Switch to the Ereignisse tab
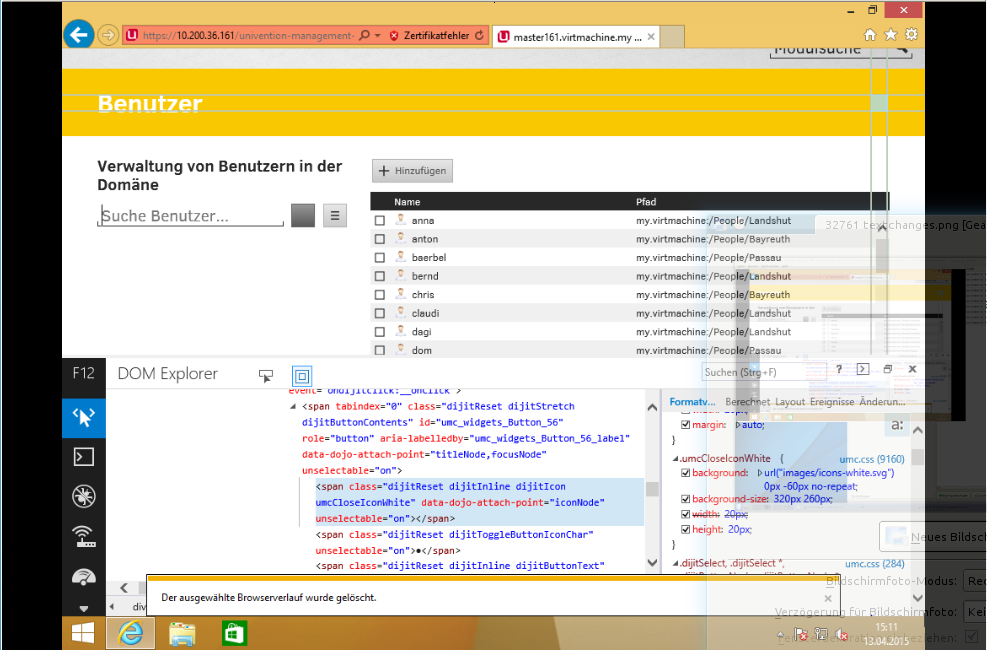This screenshot has height=650, width=987. (x=832, y=401)
